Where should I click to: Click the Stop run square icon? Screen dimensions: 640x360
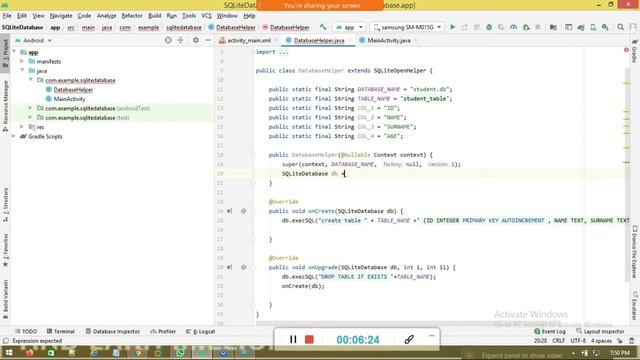[538, 27]
